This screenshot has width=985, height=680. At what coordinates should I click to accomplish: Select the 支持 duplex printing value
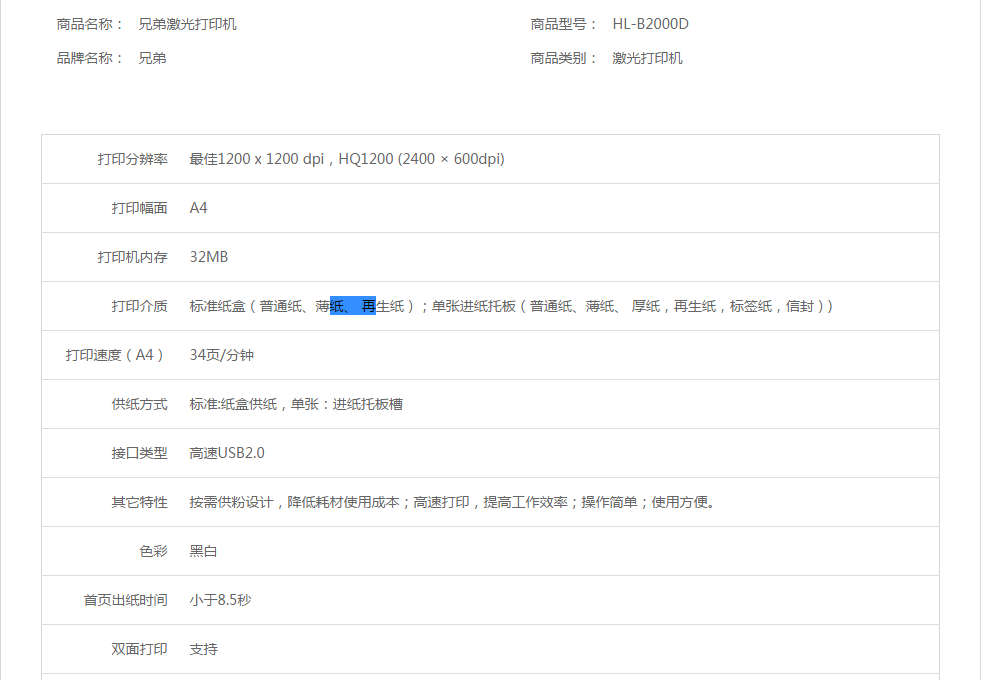point(204,650)
